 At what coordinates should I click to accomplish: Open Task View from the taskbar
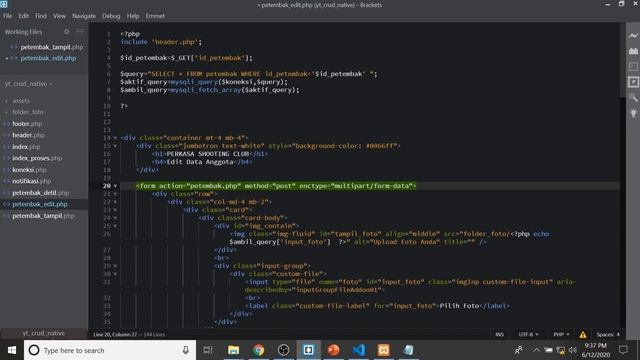208,350
